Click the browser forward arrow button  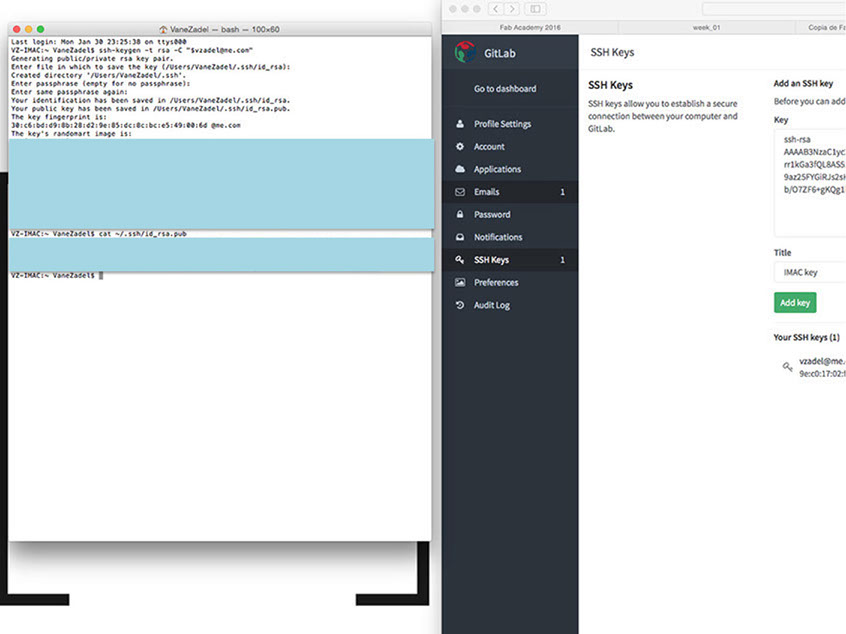click(512, 9)
